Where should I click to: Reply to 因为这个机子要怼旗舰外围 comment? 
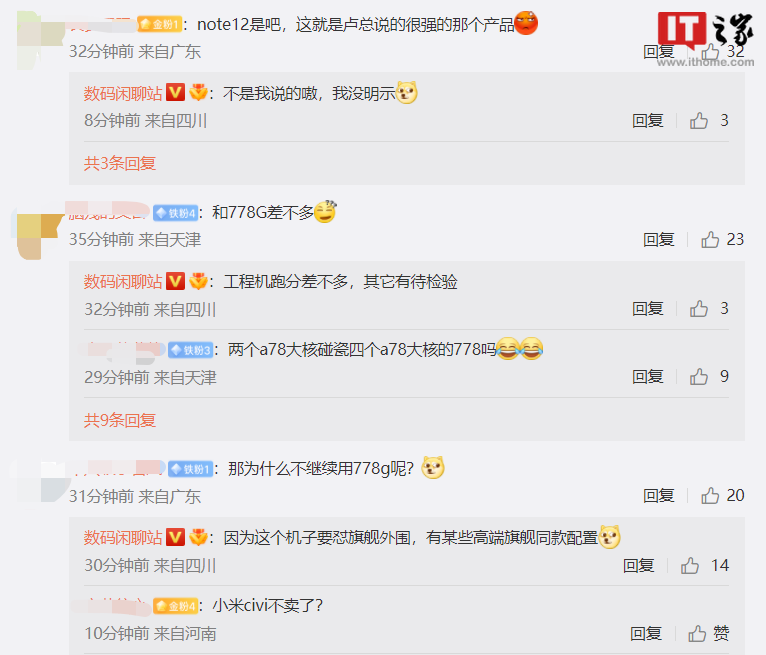point(638,566)
